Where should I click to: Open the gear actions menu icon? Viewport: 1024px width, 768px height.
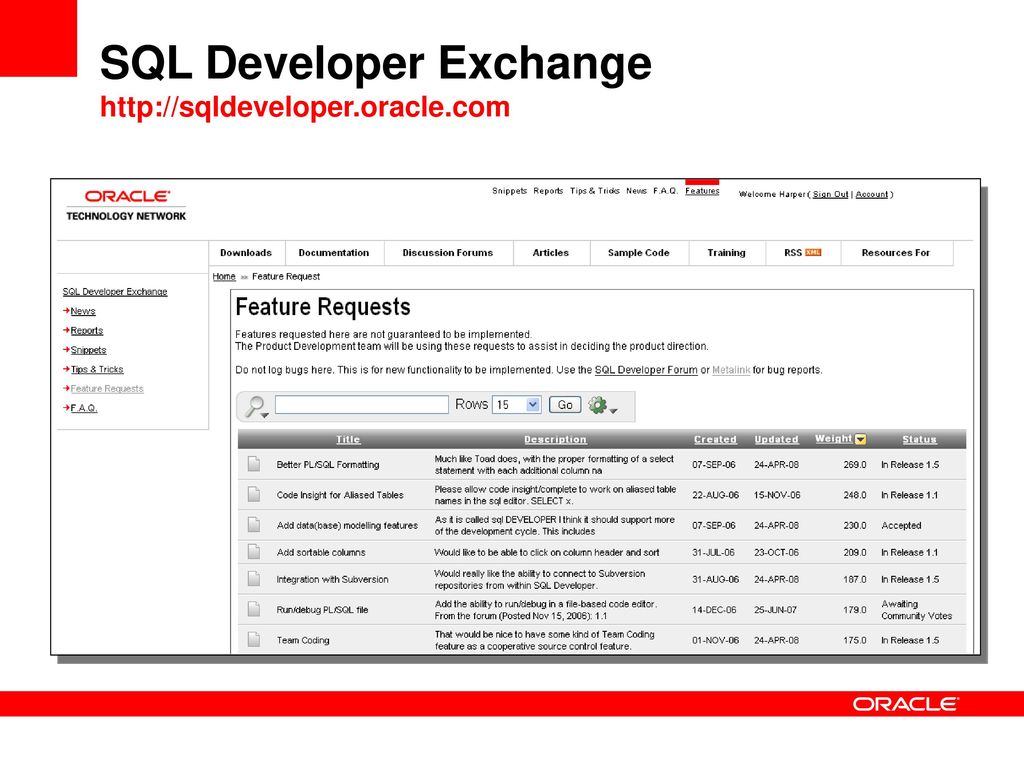coord(597,405)
